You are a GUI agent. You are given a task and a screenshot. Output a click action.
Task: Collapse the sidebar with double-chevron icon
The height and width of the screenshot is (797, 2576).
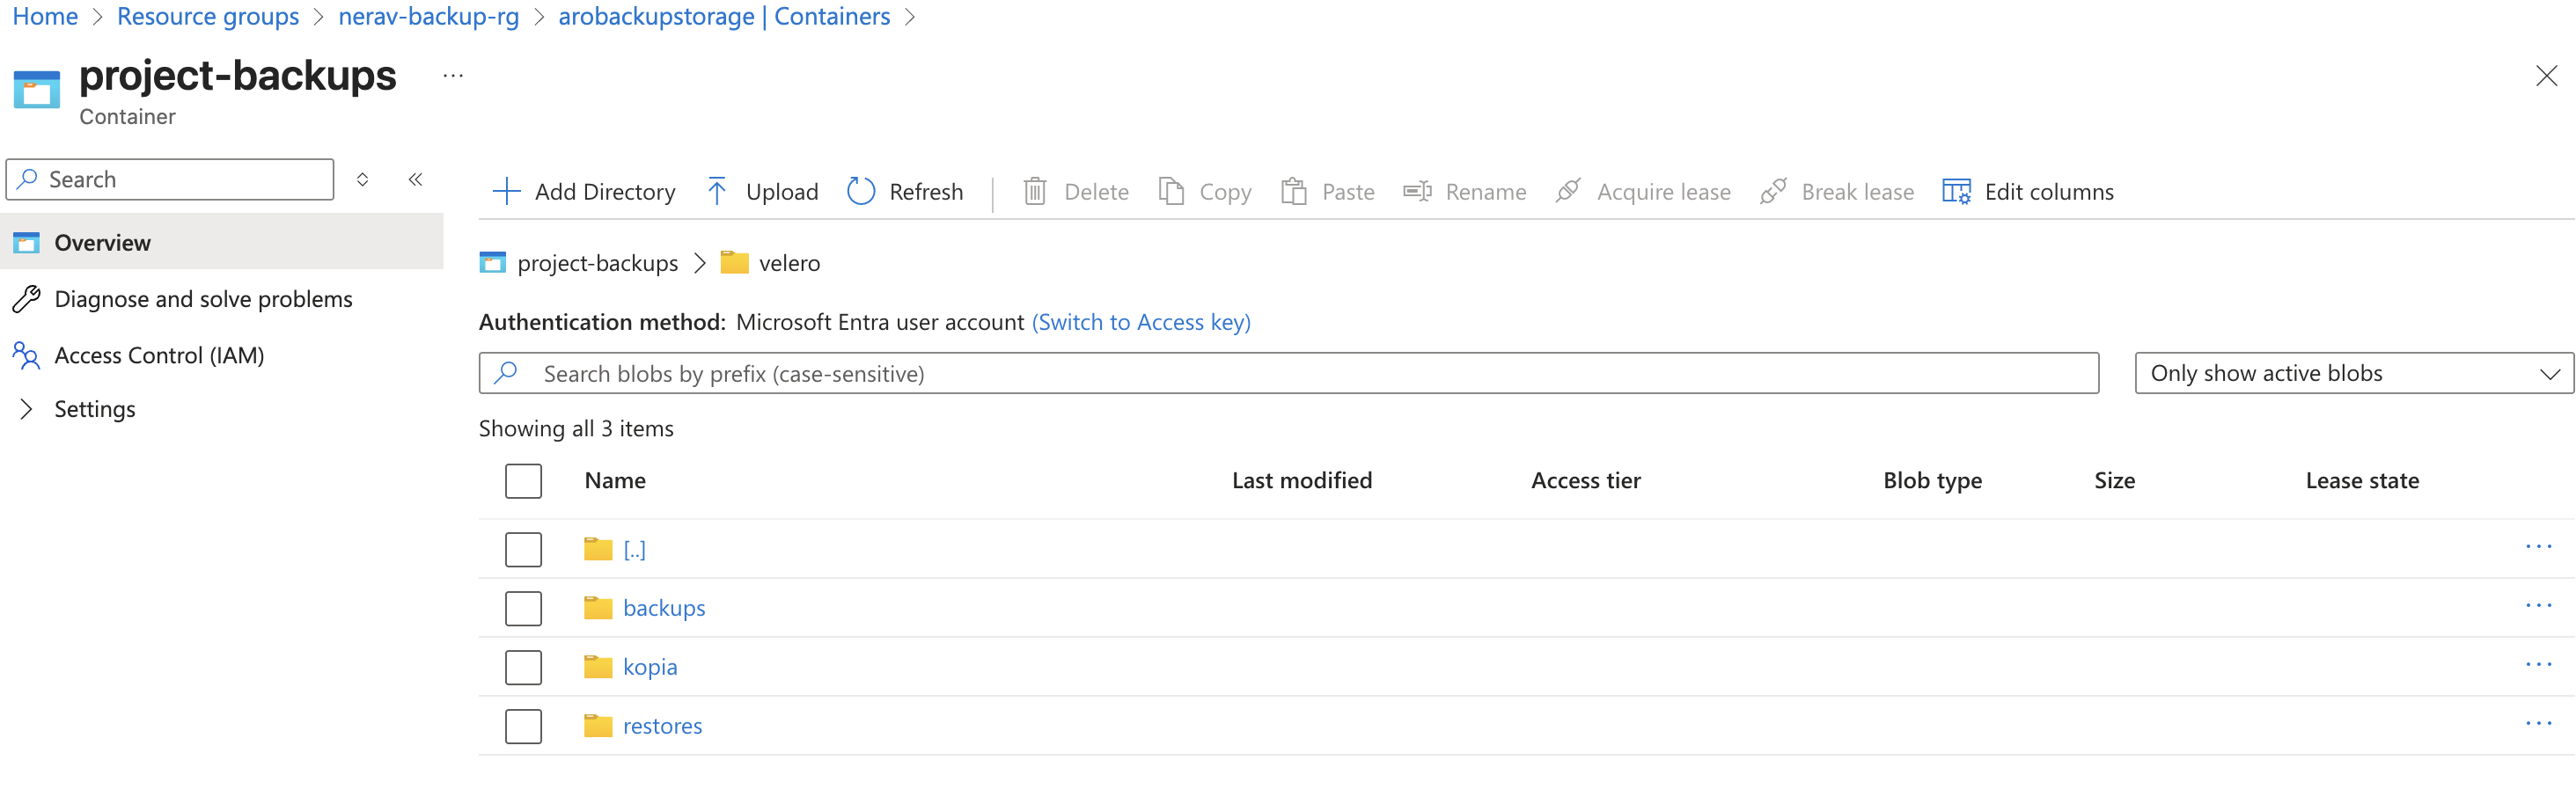pyautogui.click(x=415, y=179)
